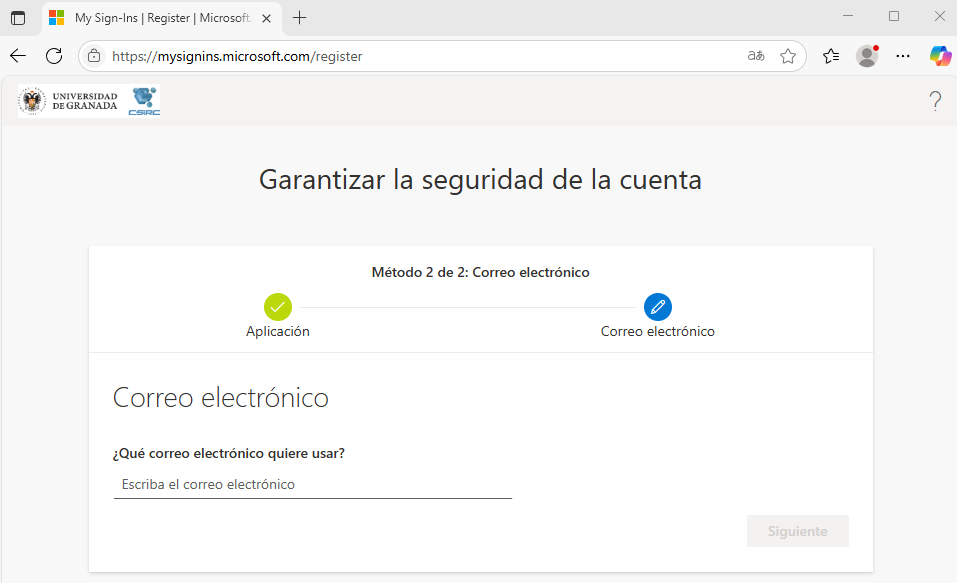Click the large 'Correo electrónico' section heading
The image size is (957, 583).
[221, 398]
